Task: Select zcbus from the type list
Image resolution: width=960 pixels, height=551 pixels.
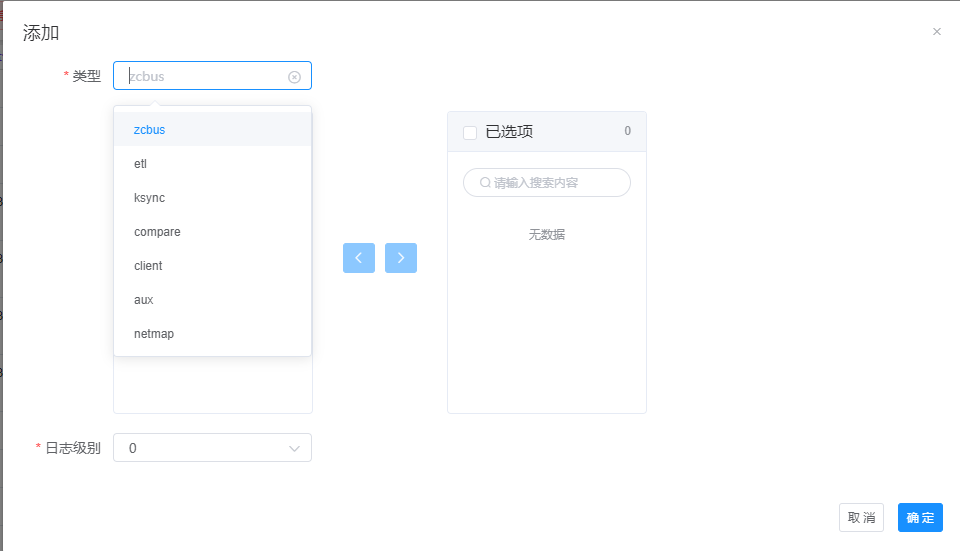Action: pyautogui.click(x=150, y=130)
